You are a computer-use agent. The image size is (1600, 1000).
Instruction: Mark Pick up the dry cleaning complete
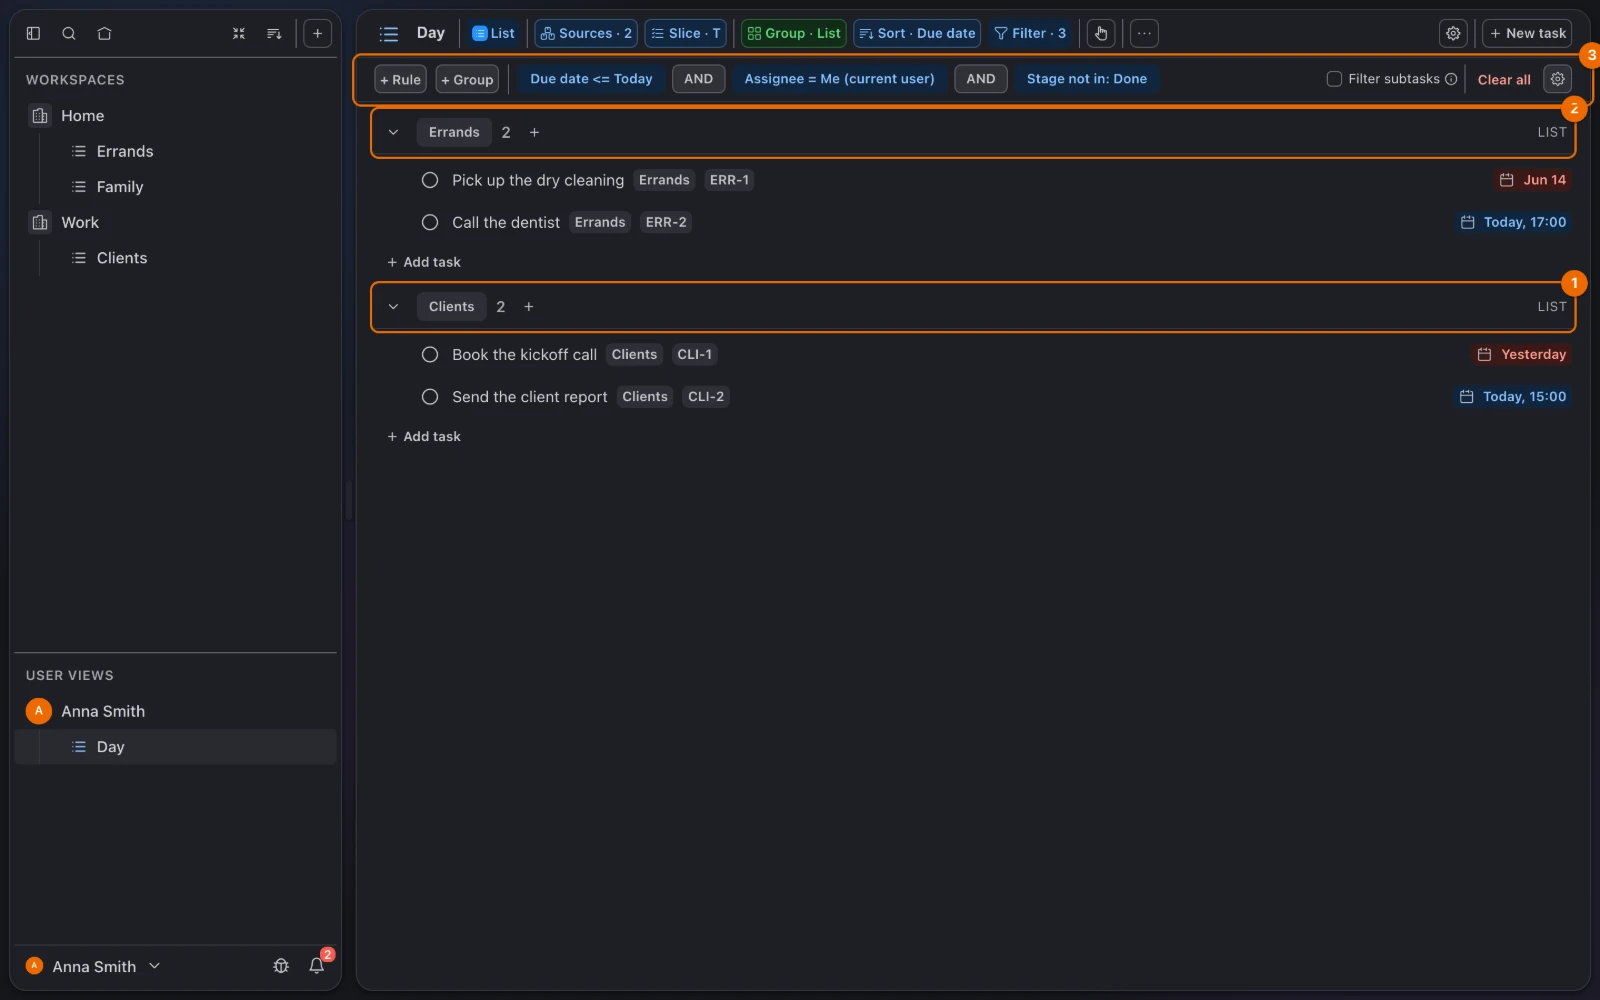[430, 180]
